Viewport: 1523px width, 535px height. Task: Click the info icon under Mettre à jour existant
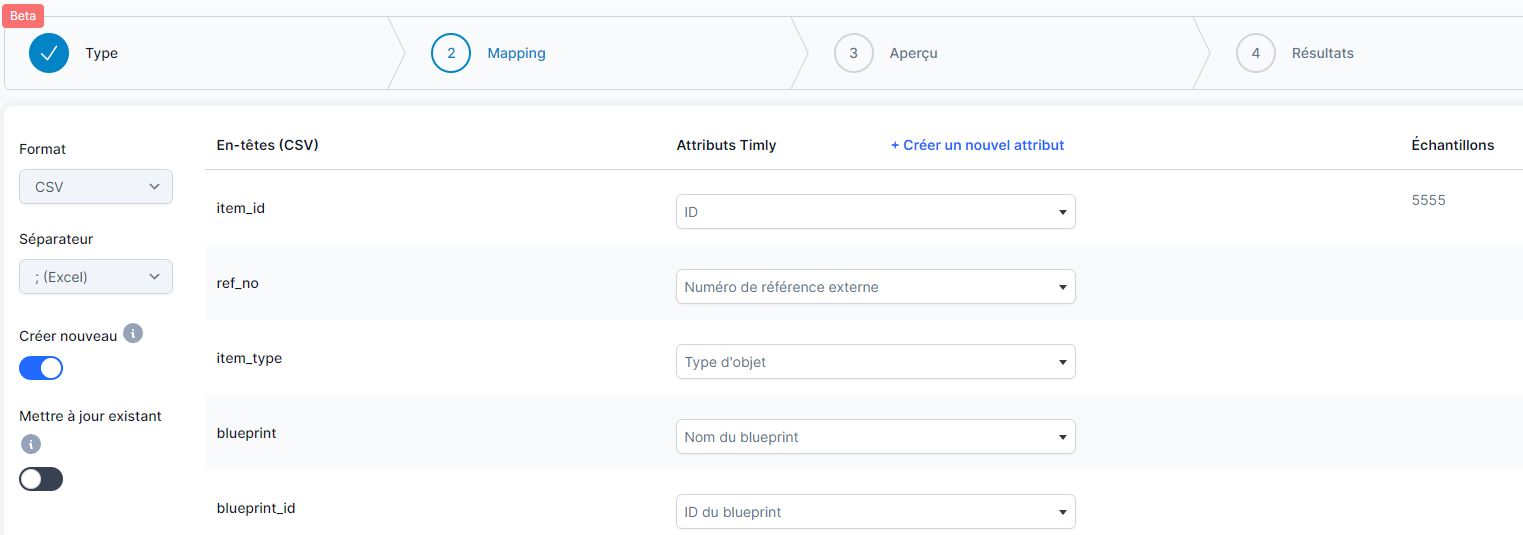point(31,443)
